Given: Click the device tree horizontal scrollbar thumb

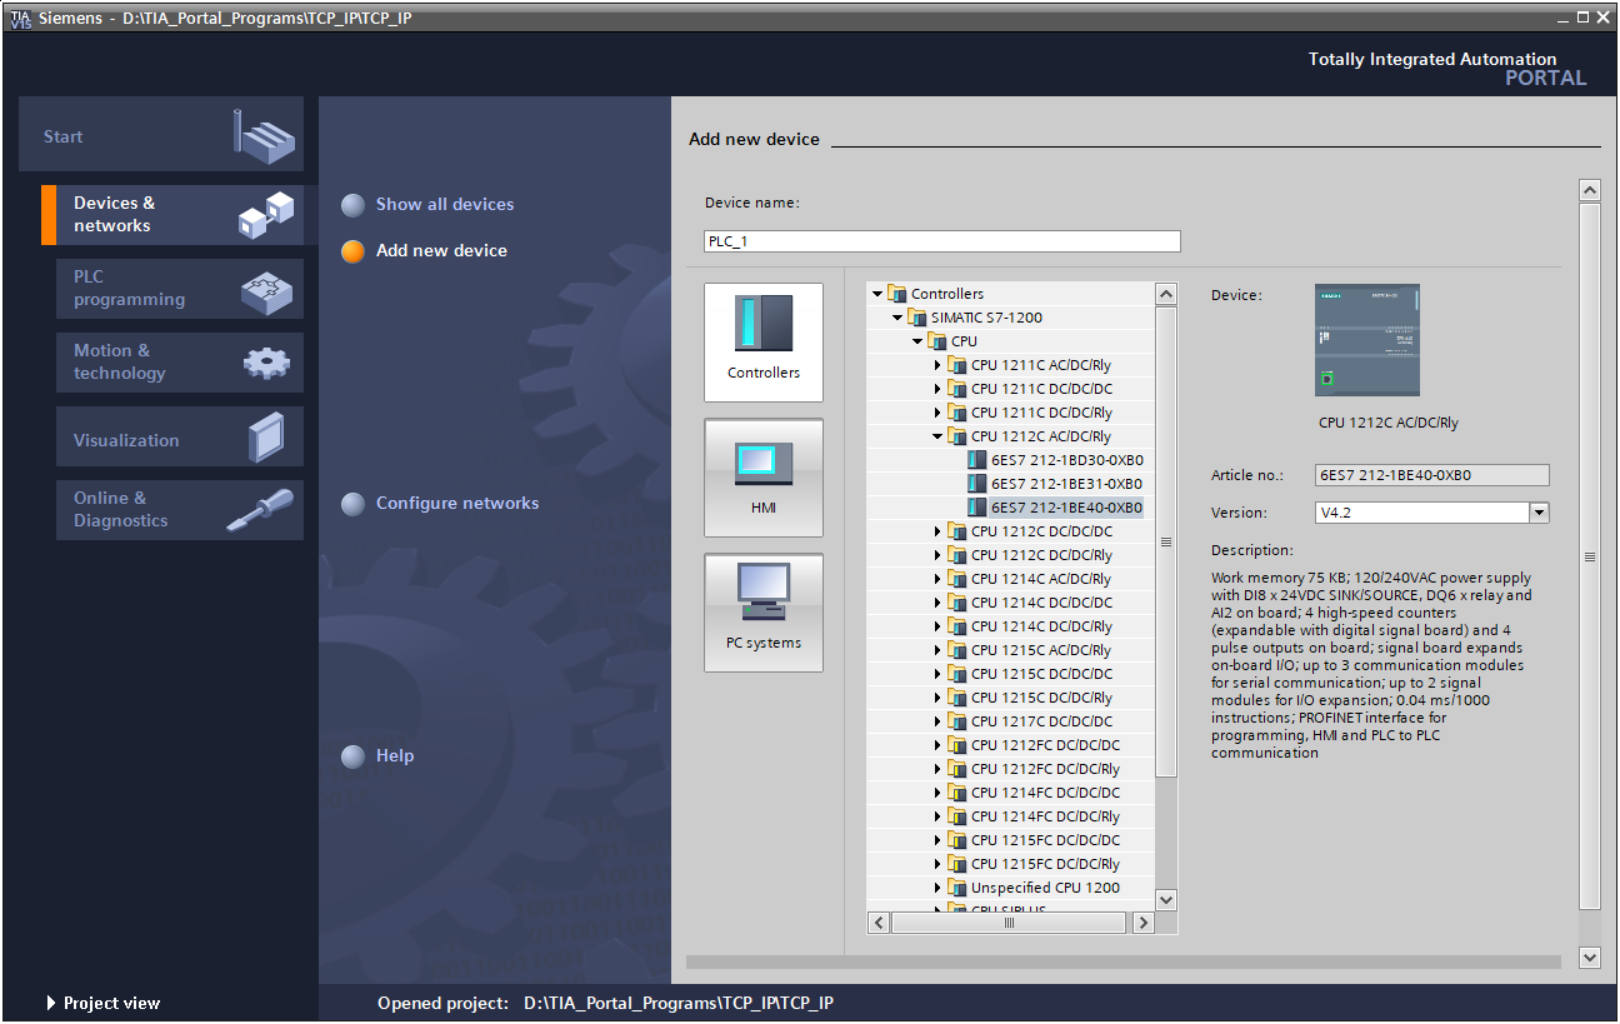Looking at the screenshot, I should tap(1009, 923).
